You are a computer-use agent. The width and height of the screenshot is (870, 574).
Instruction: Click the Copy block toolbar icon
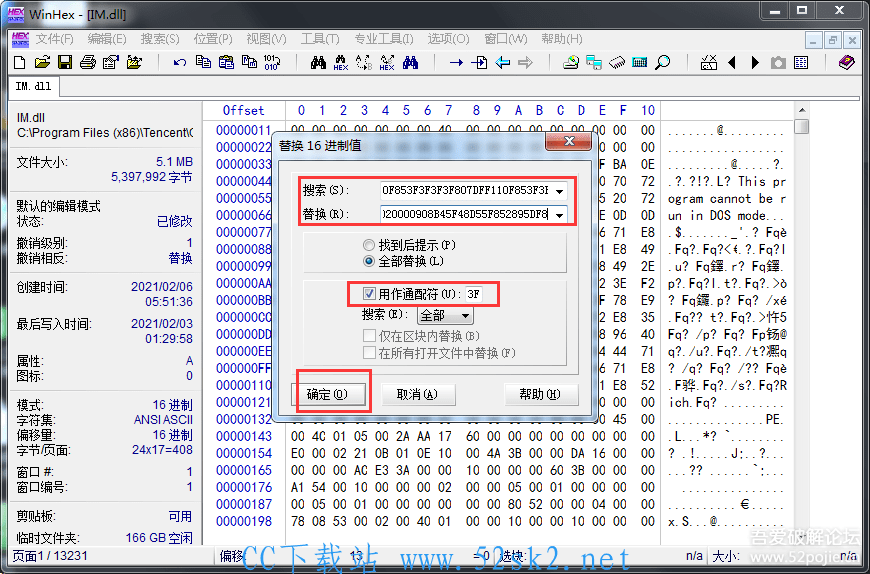point(203,62)
